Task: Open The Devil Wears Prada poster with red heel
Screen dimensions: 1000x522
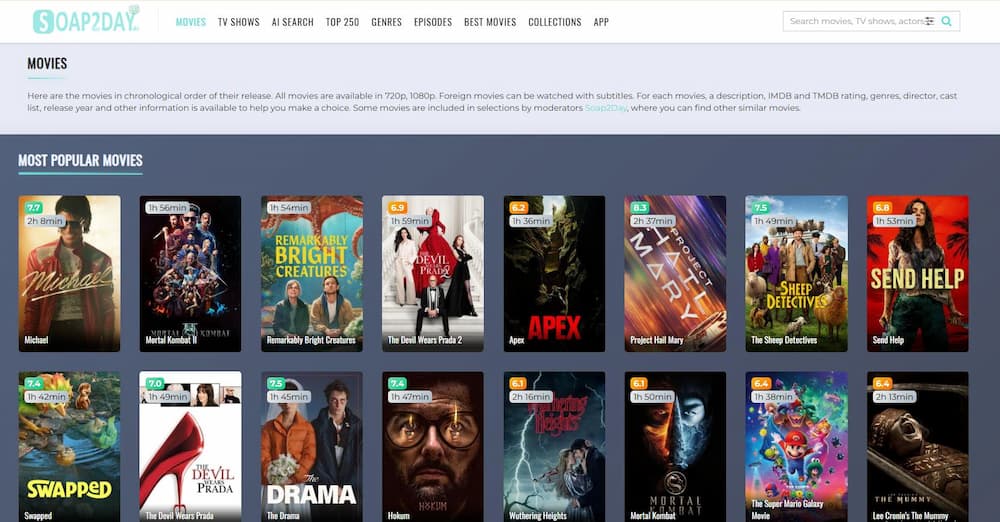Action: pyautogui.click(x=191, y=447)
